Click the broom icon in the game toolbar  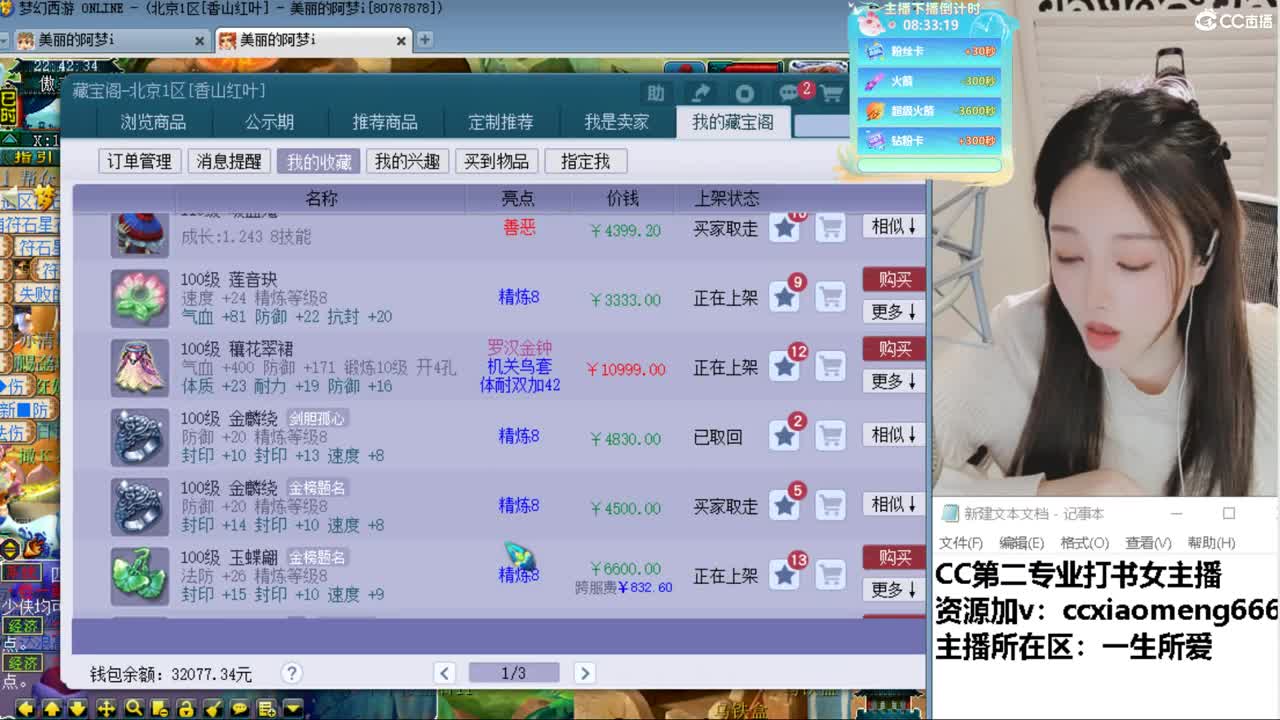[212, 708]
